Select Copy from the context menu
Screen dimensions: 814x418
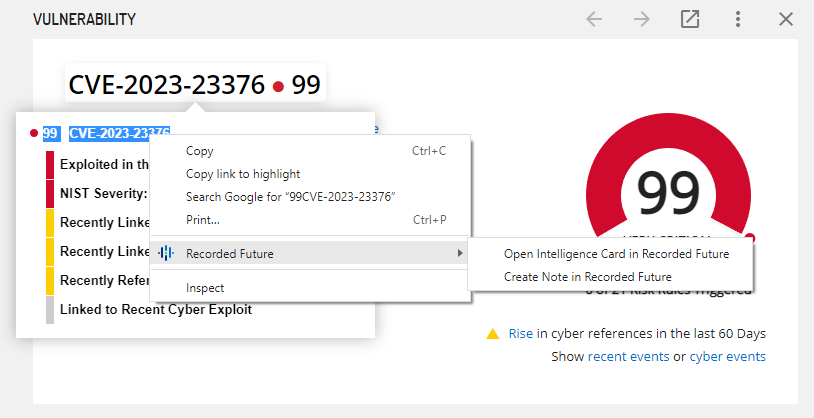200,151
